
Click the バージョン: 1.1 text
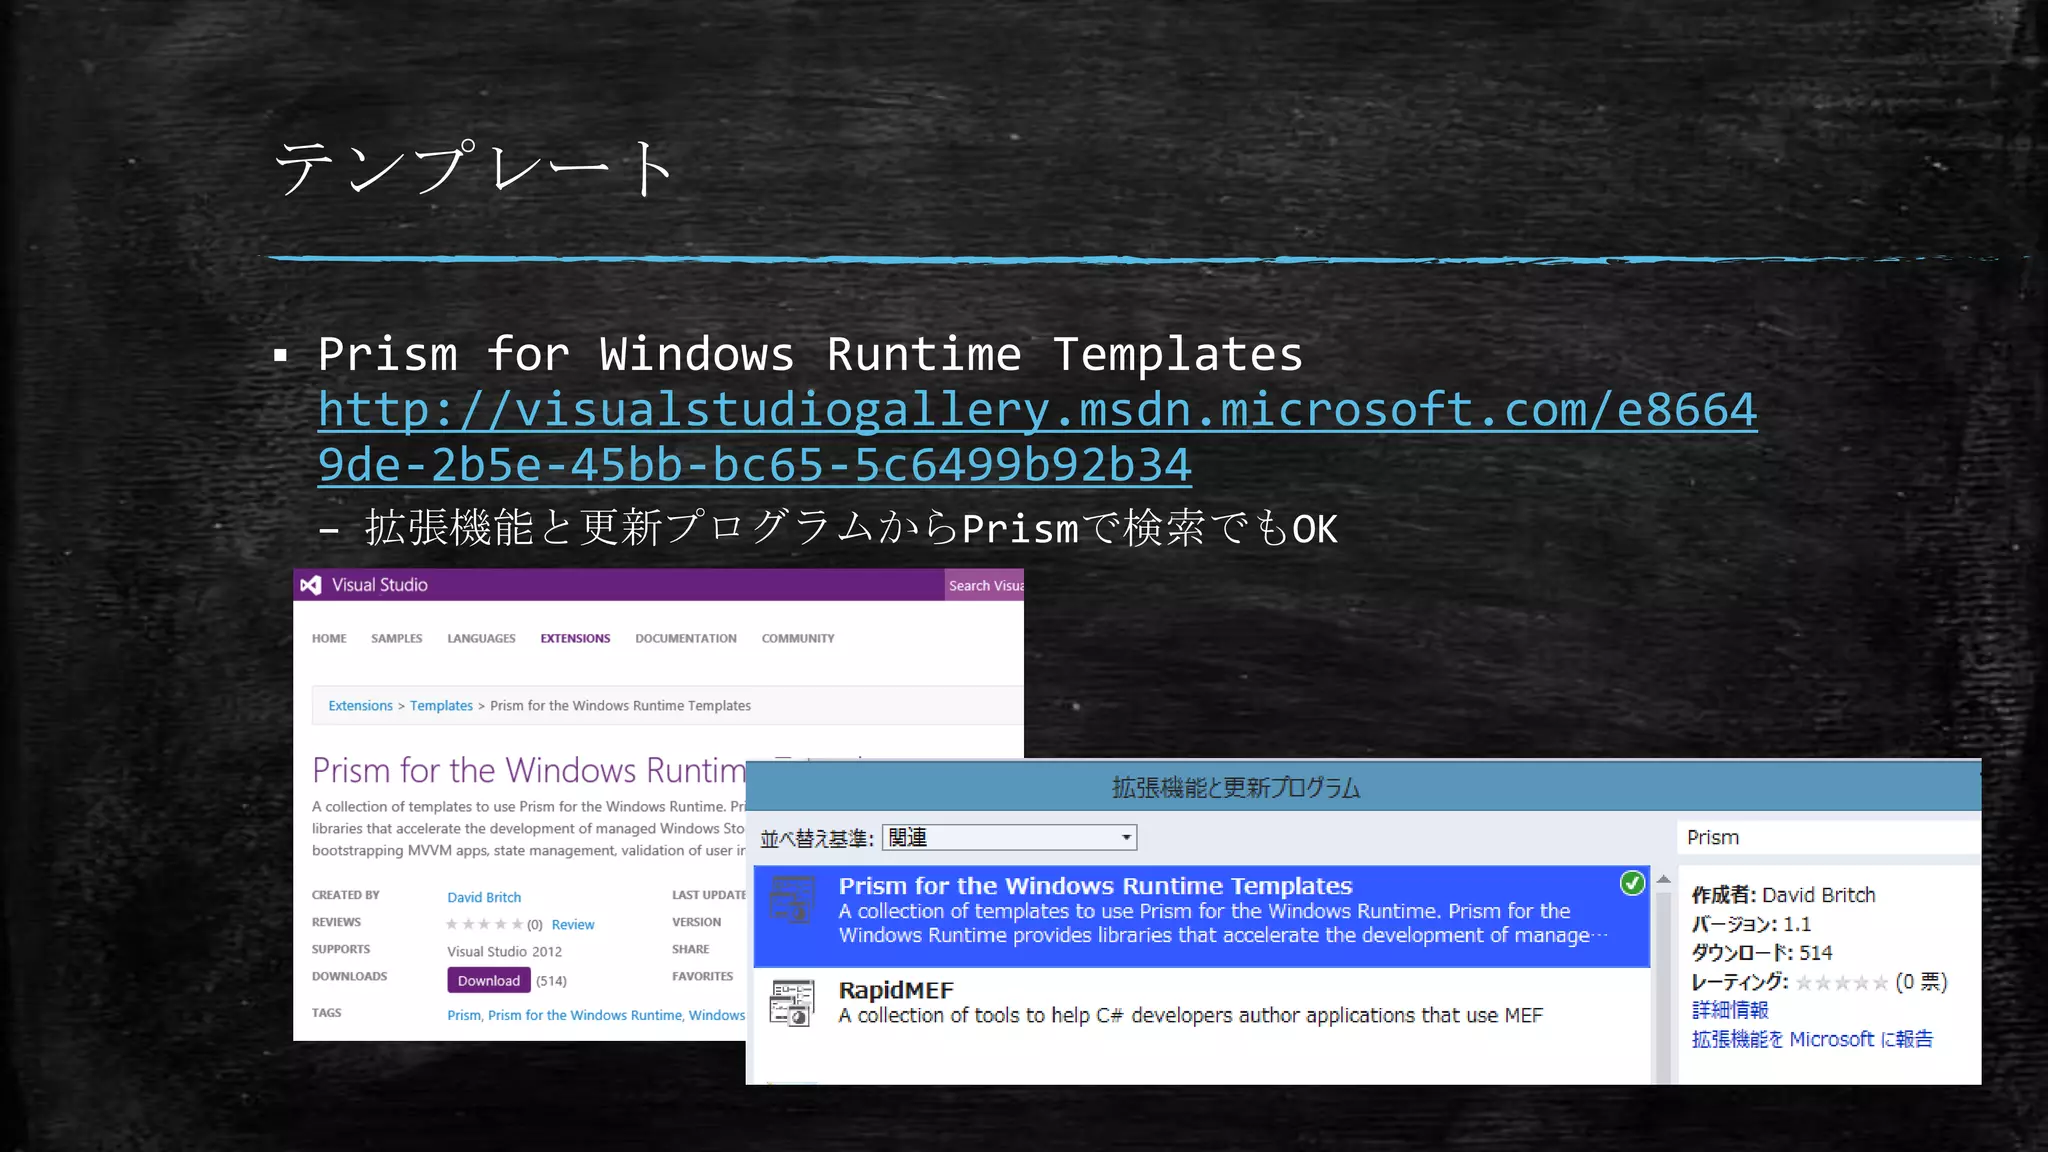click(1751, 924)
